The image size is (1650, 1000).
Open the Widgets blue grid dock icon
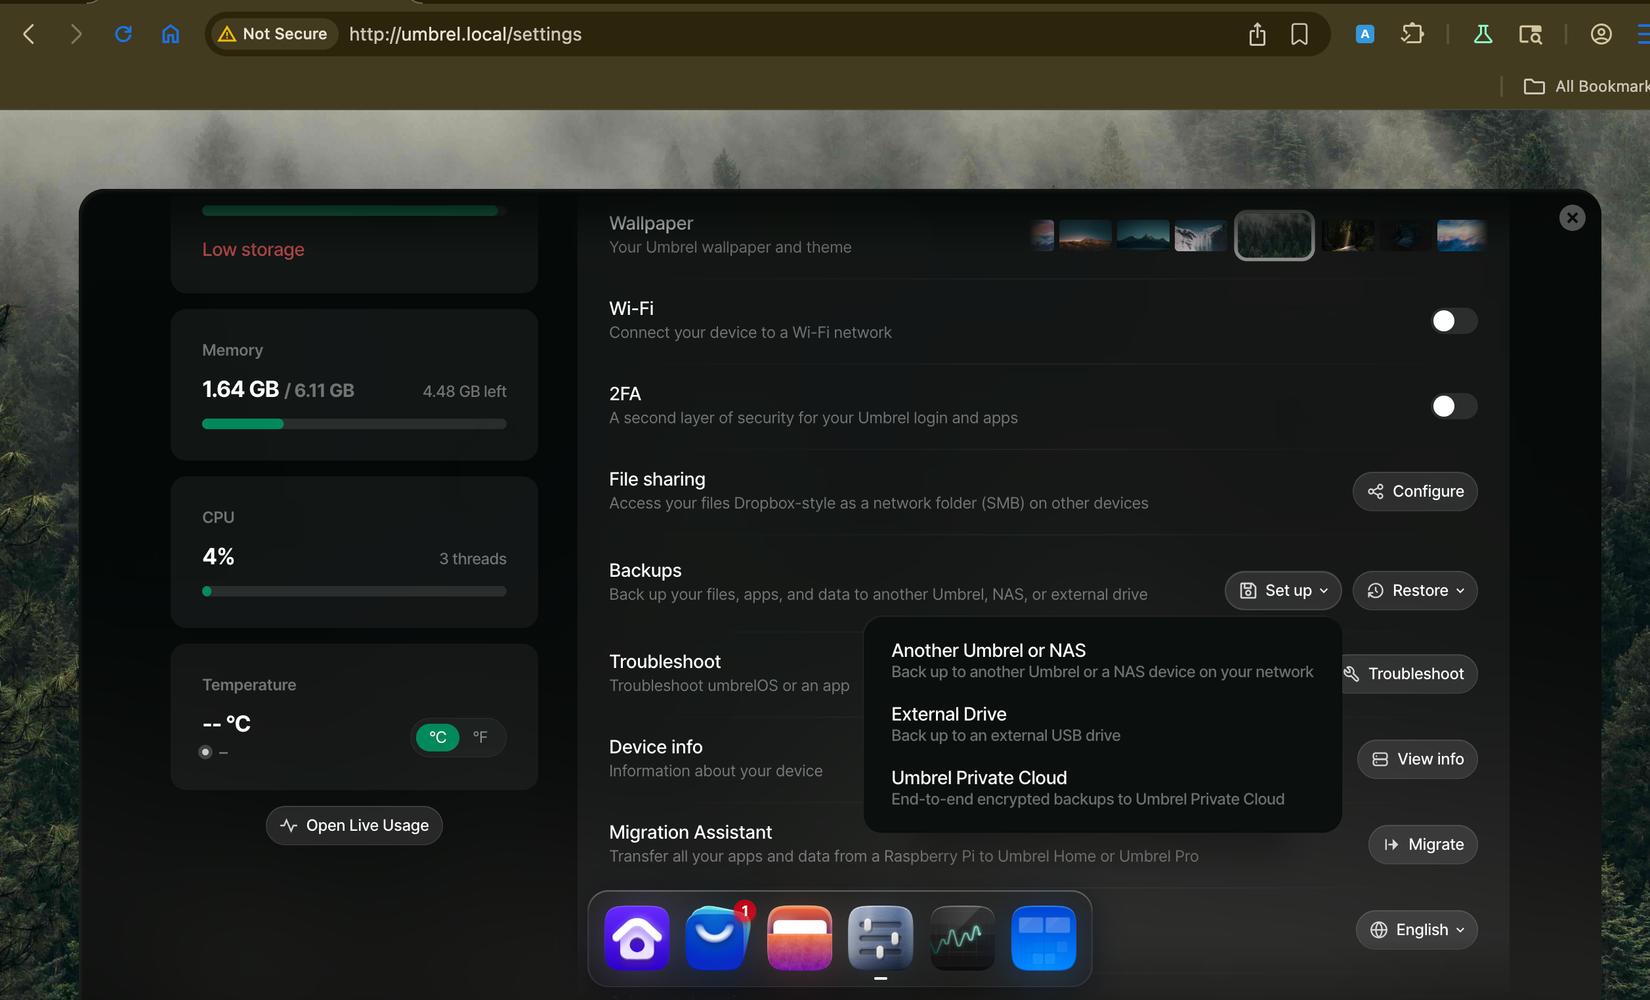pos(1043,938)
